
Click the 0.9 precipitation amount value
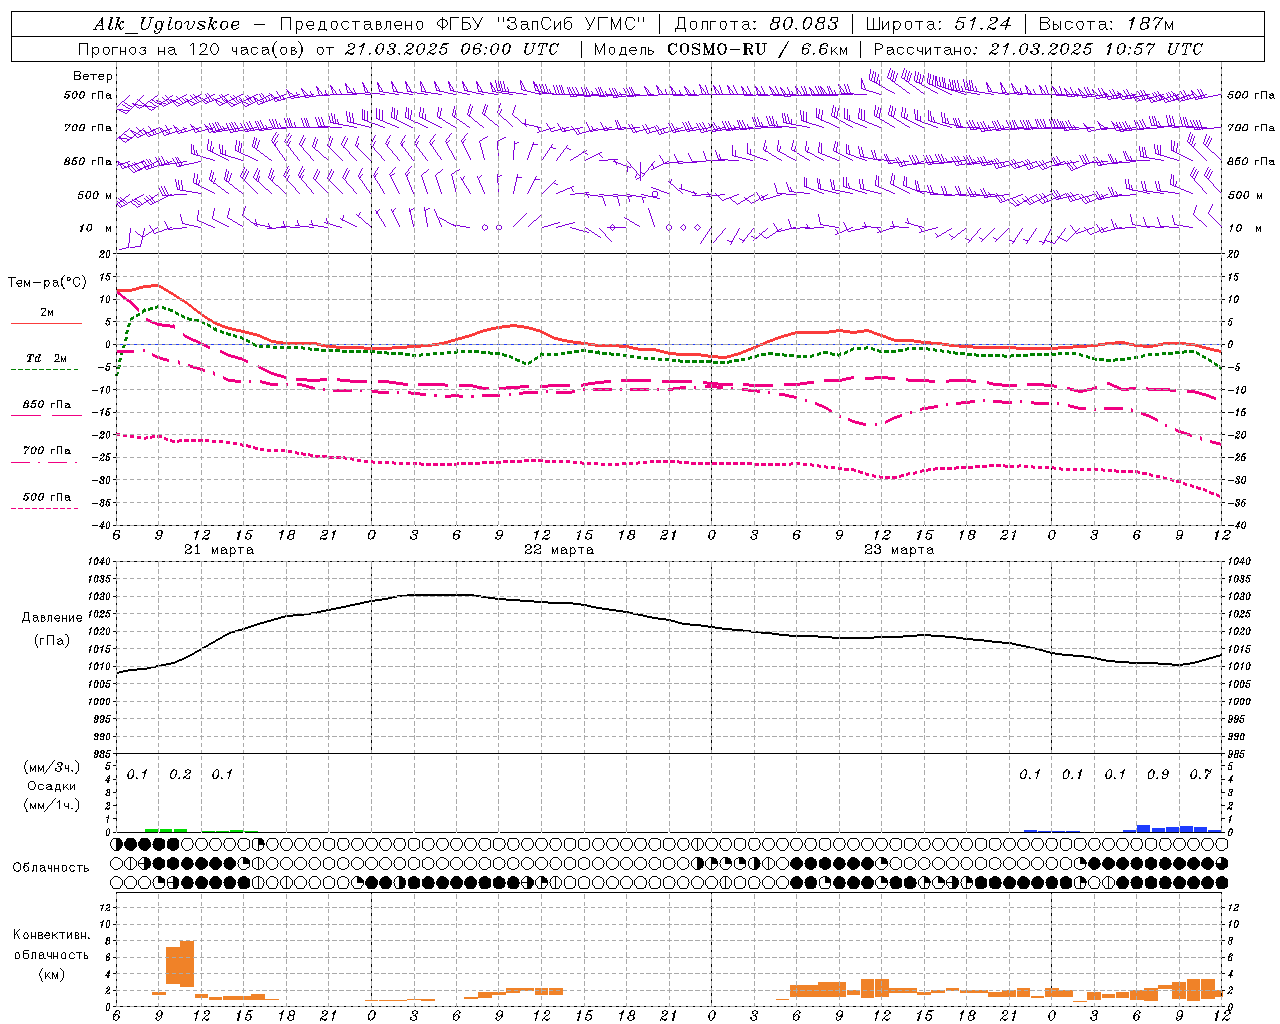pos(1158,775)
